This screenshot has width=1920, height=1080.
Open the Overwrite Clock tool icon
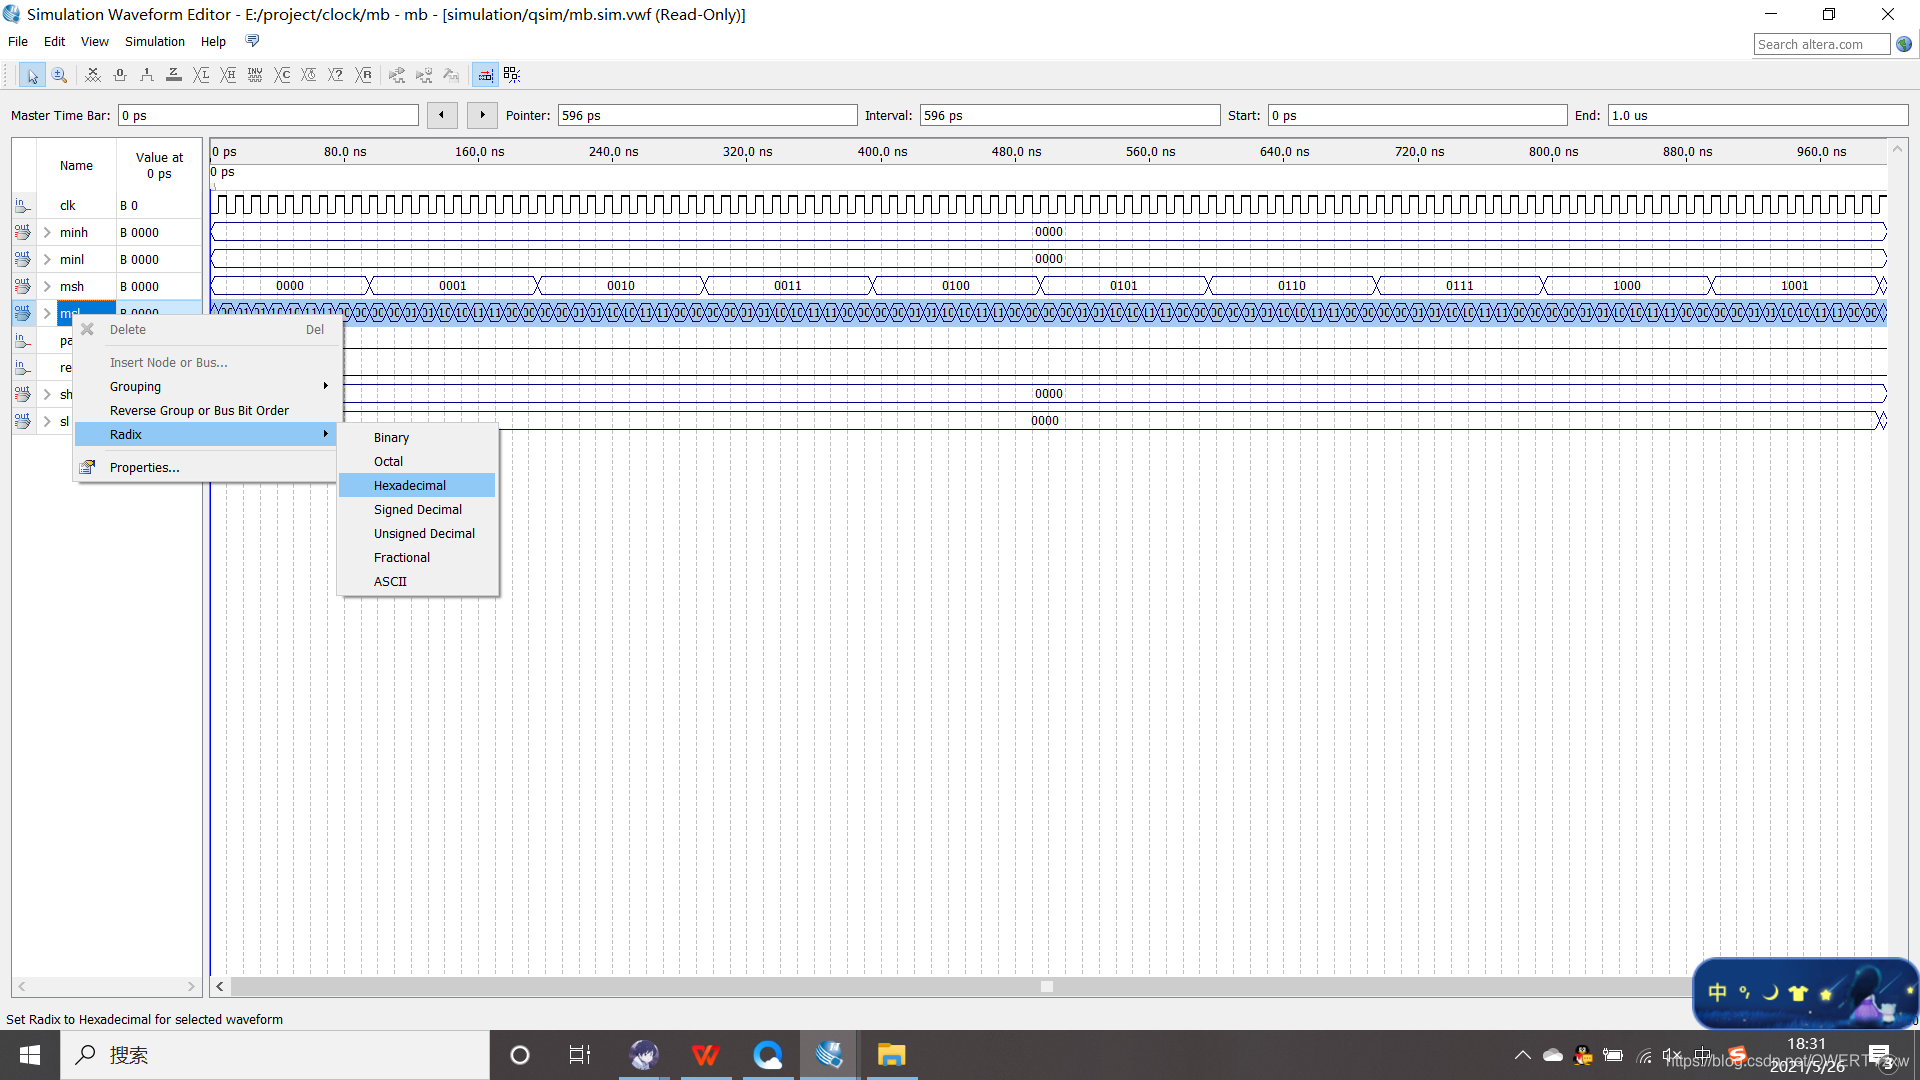pyautogui.click(x=309, y=75)
